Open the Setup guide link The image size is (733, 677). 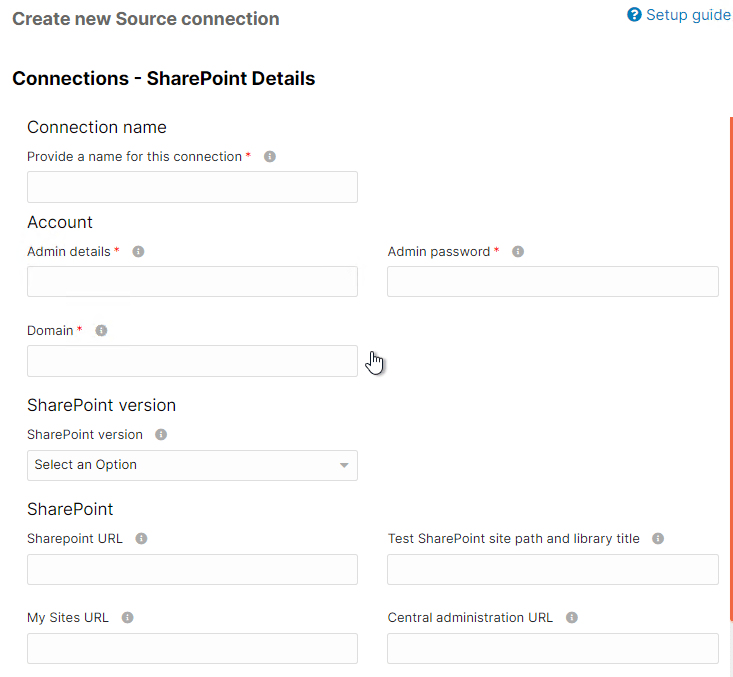click(x=688, y=15)
